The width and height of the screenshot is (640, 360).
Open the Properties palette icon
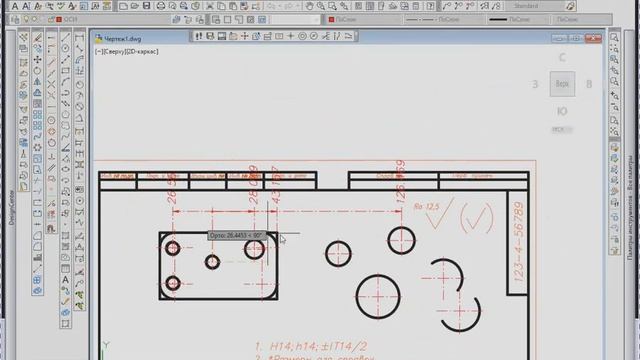pyautogui.click(x=358, y=6)
